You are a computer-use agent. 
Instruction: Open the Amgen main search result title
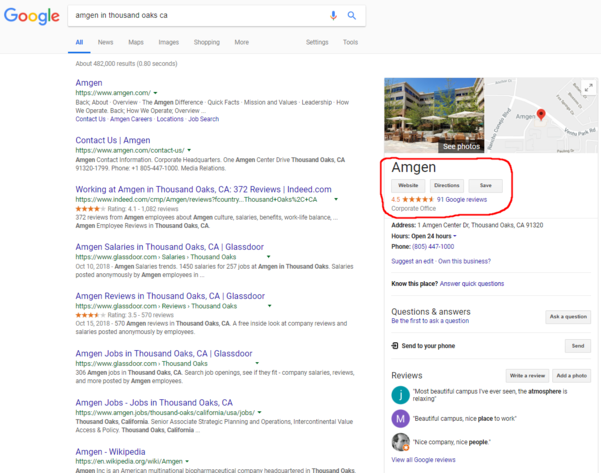tap(89, 83)
